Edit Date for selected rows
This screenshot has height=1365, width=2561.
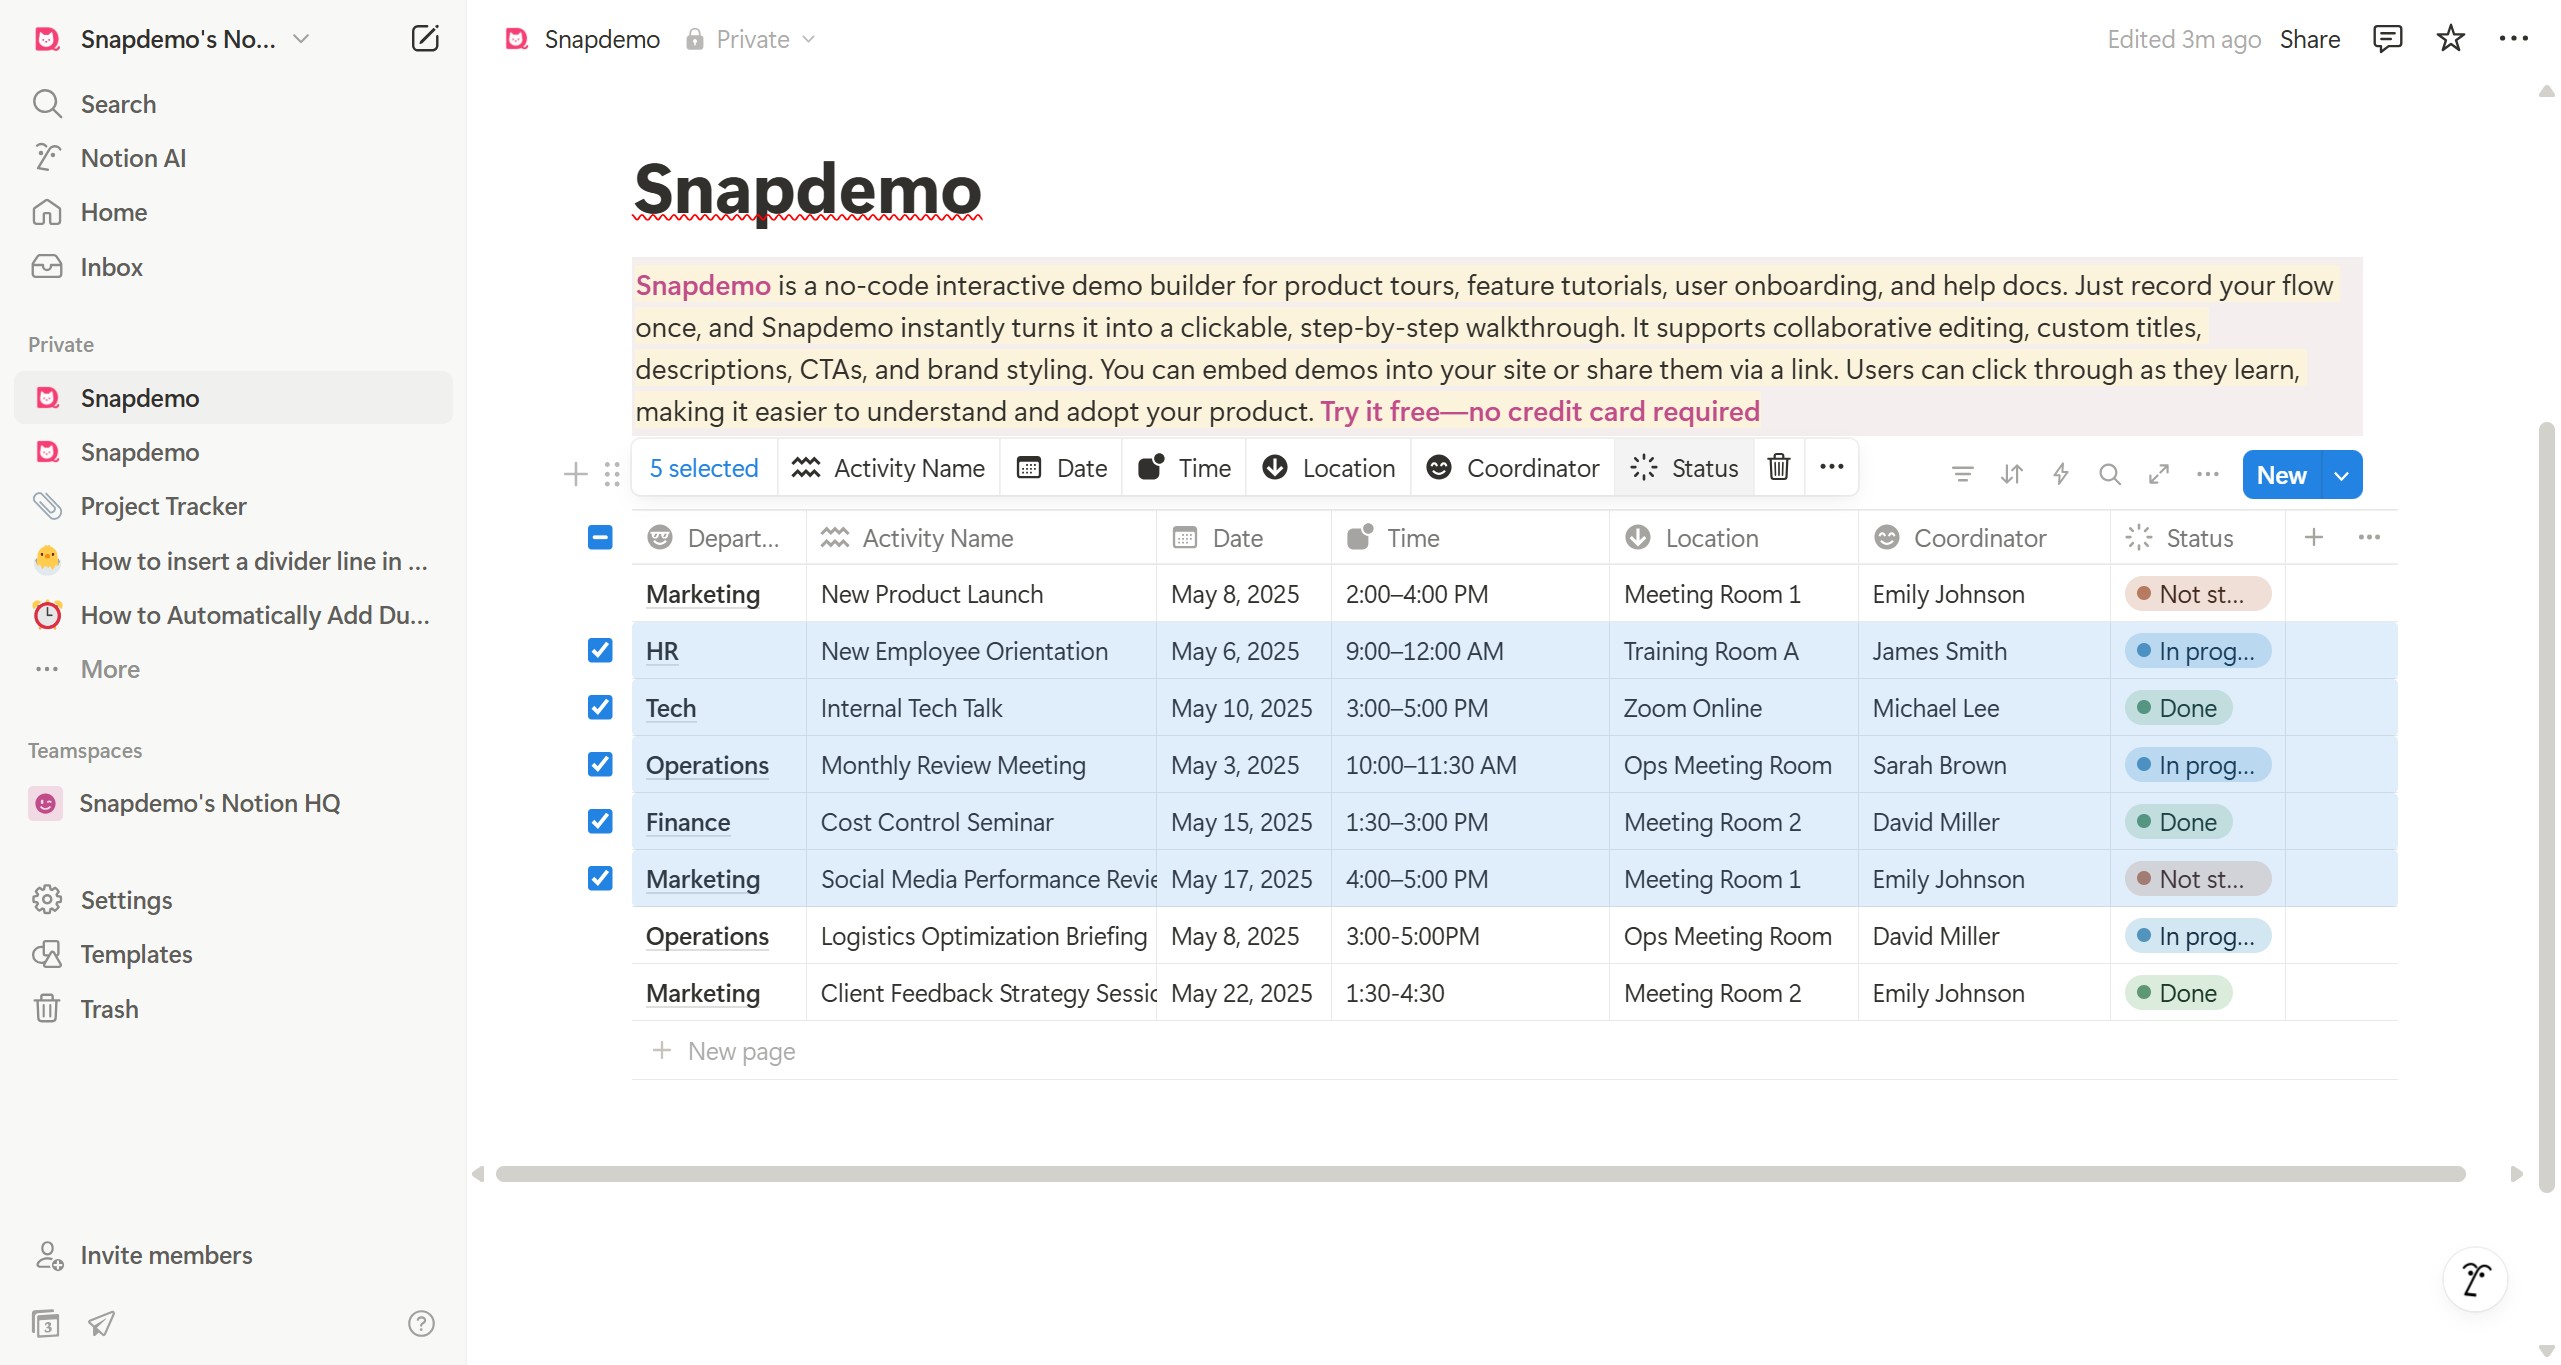(1061, 468)
